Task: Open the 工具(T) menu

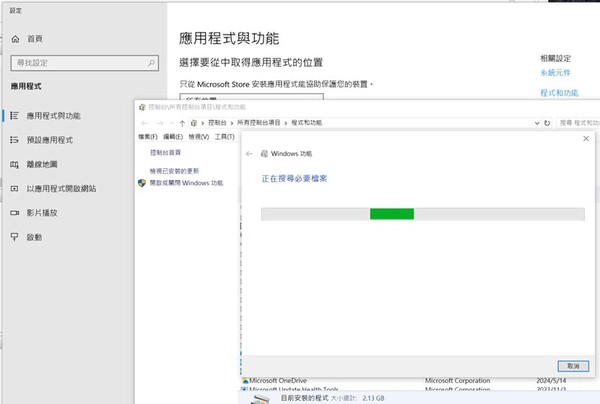Action: pyautogui.click(x=223, y=135)
